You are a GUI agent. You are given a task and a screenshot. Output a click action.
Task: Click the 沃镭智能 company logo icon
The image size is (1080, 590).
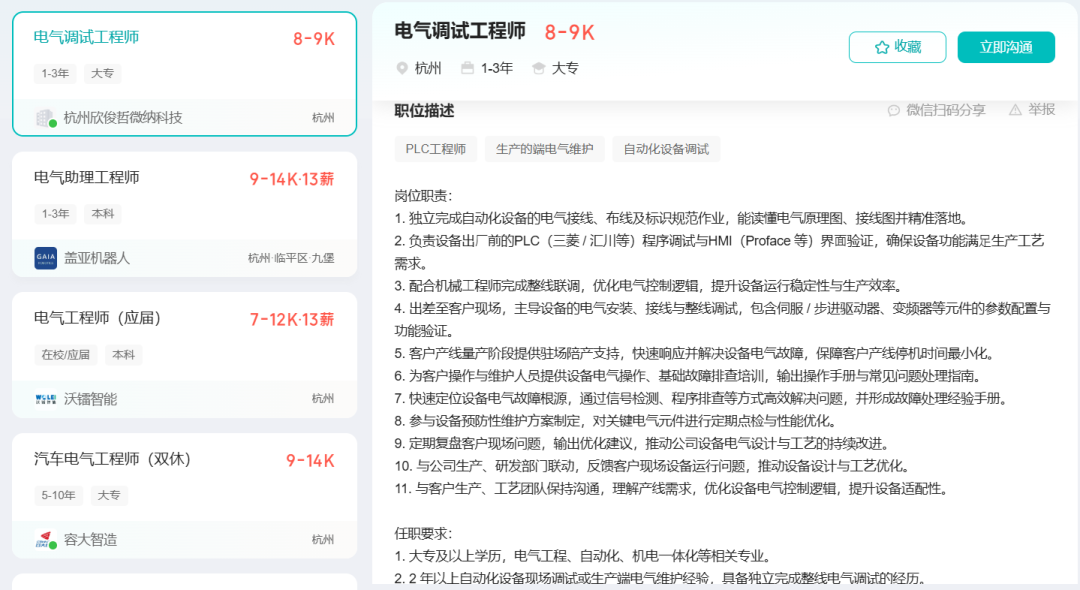coord(46,399)
